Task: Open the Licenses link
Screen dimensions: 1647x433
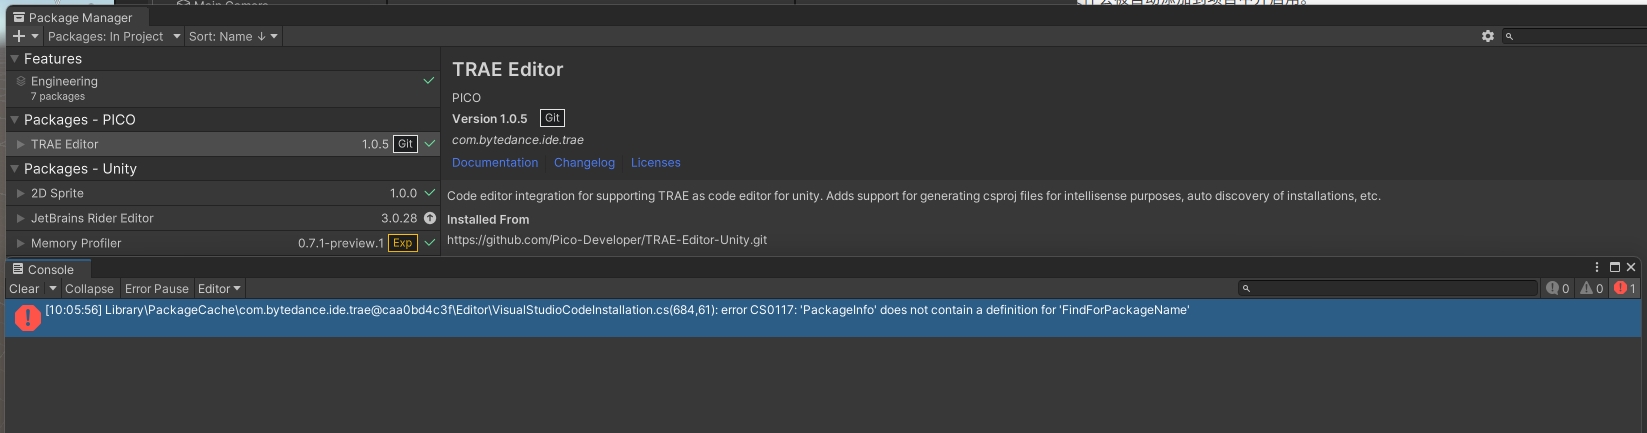Action: (655, 162)
